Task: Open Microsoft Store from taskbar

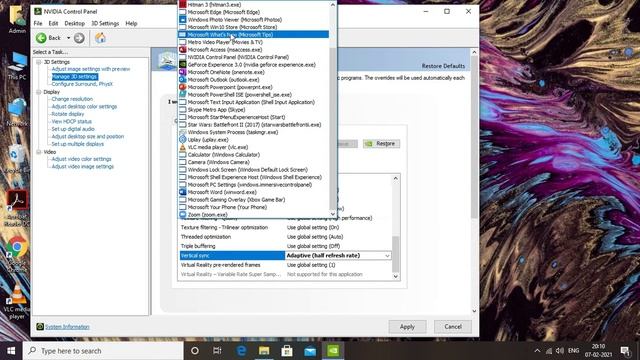Action: (x=287, y=351)
